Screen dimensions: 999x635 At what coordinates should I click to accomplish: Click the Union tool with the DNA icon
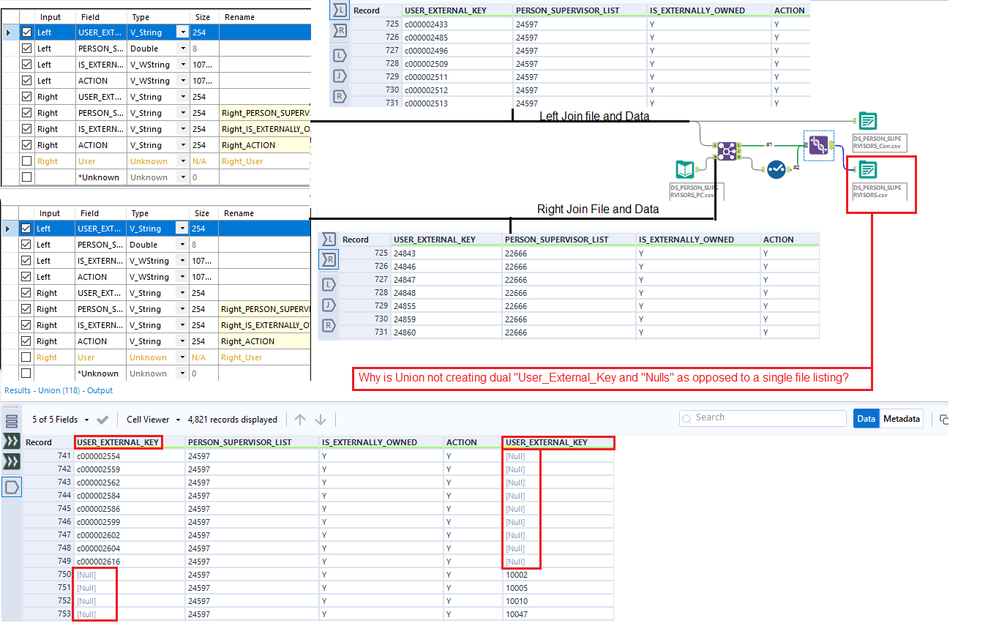[x=819, y=146]
